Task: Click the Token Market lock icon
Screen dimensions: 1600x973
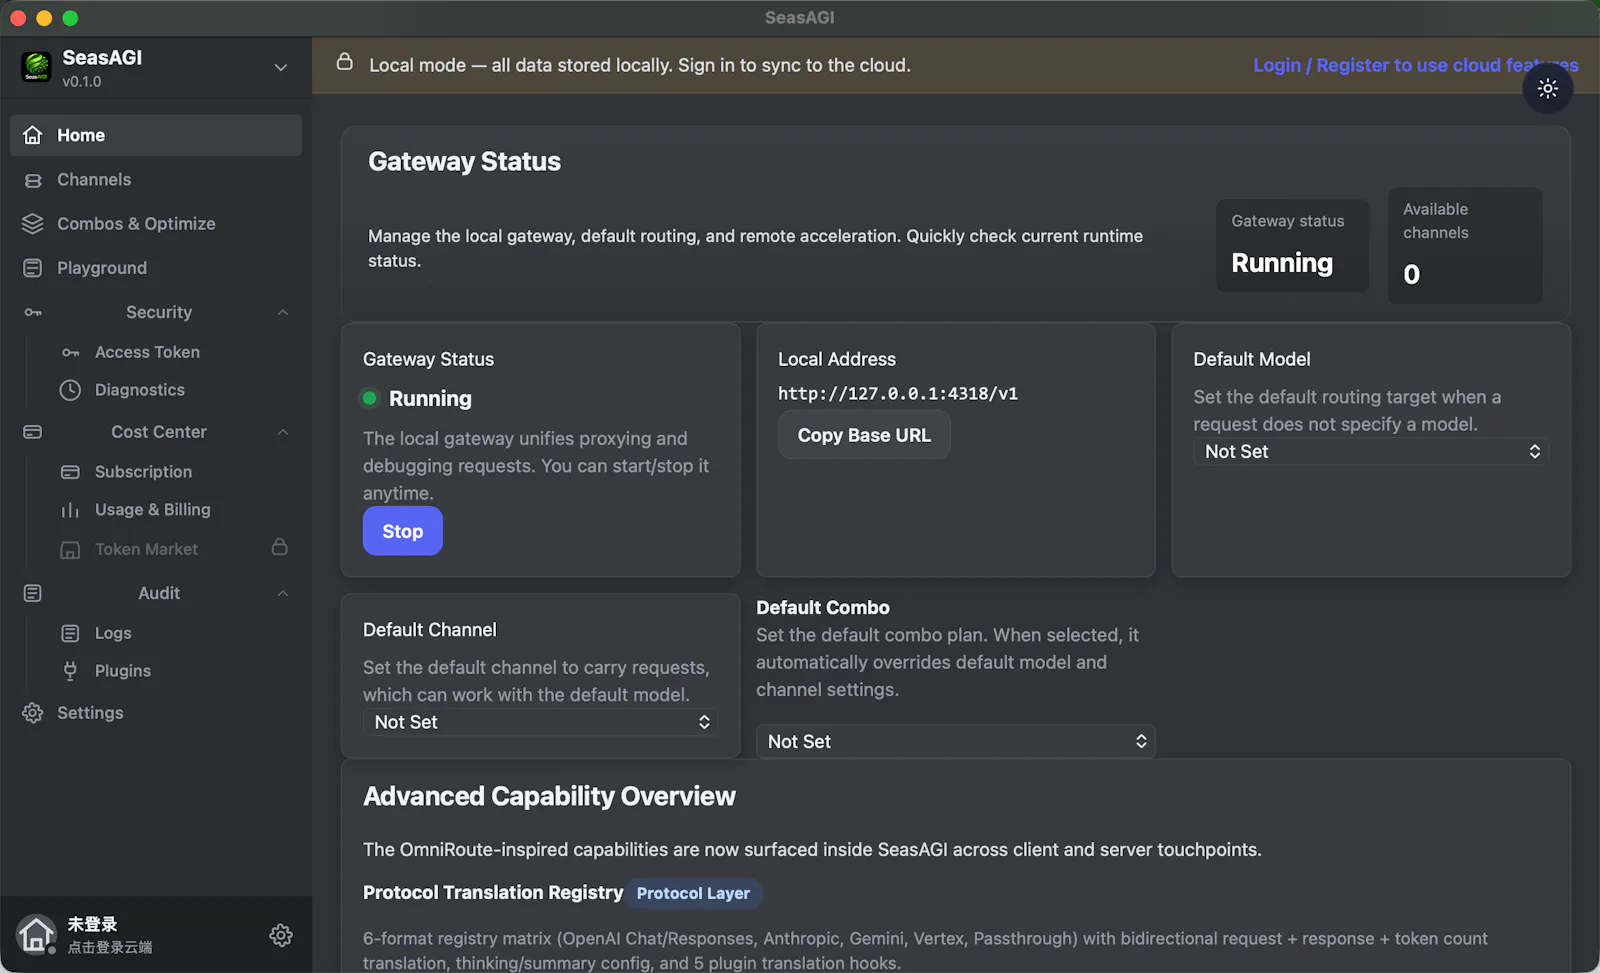Action: [280, 547]
